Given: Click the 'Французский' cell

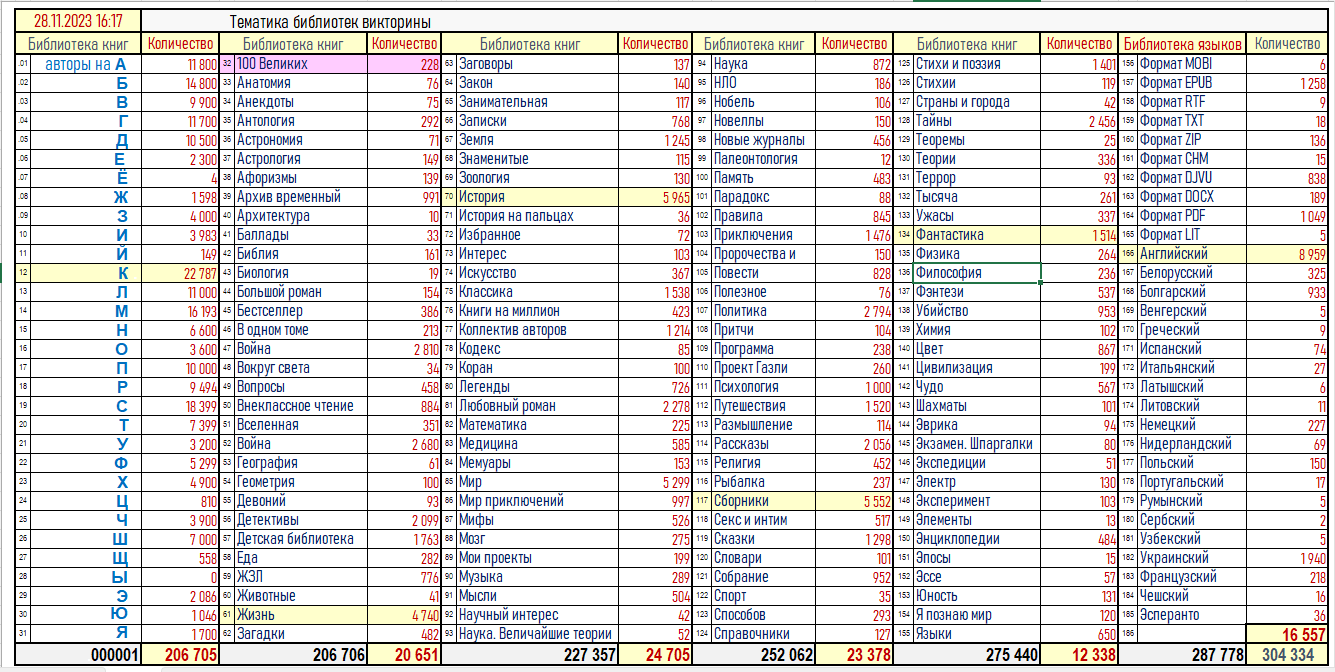Looking at the screenshot, I should click(x=1192, y=577).
